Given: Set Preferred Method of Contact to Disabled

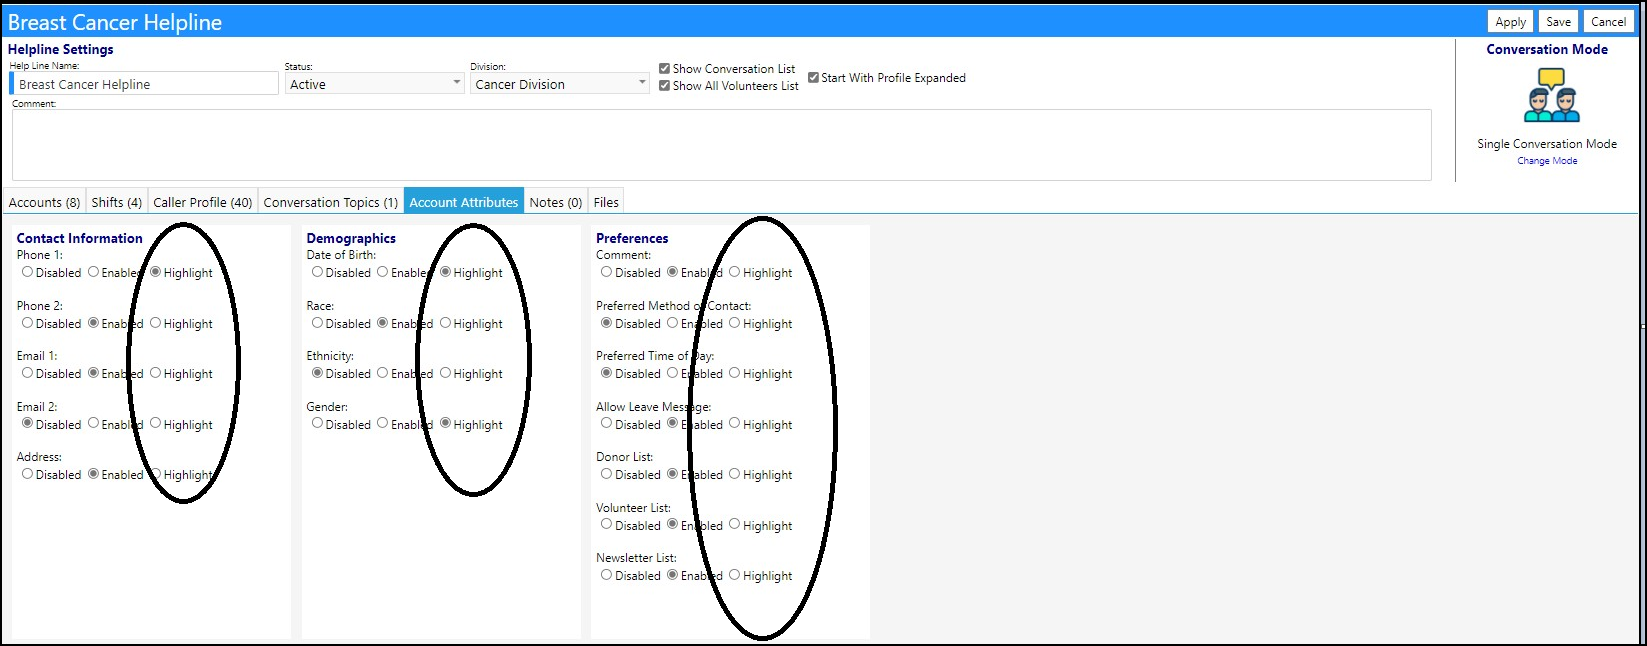Looking at the screenshot, I should [x=606, y=323].
